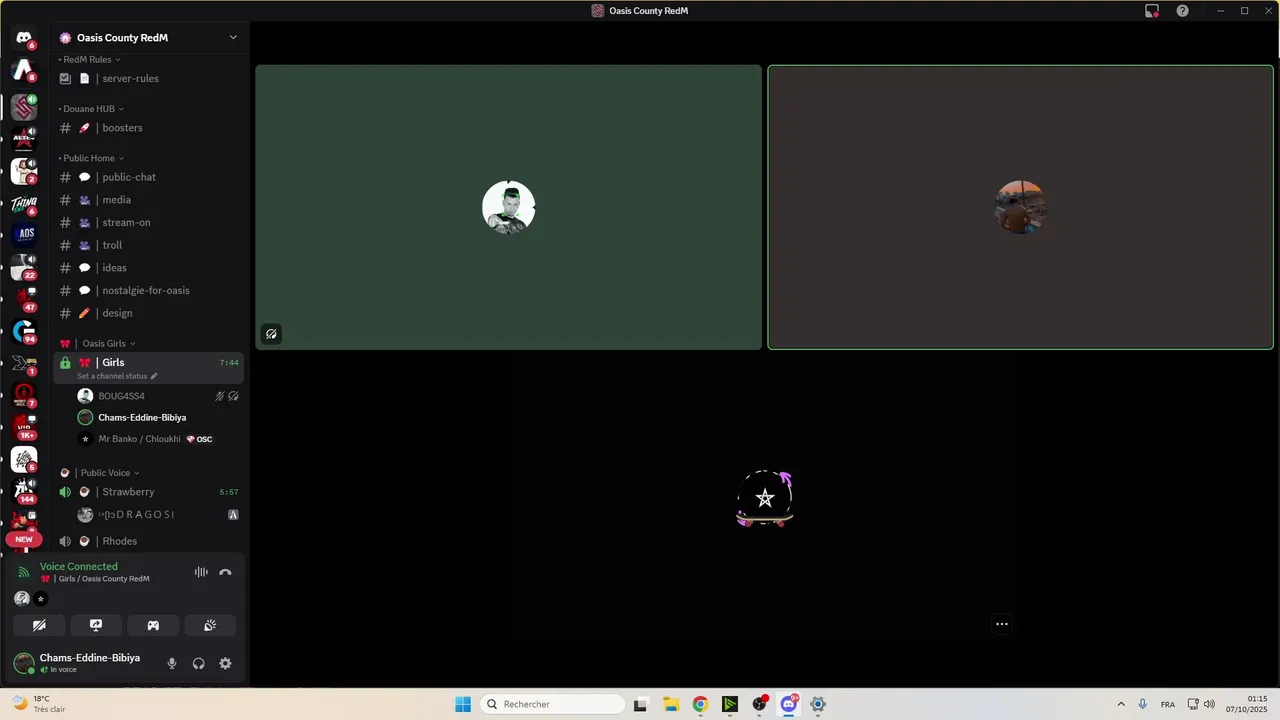
Task: Open Task View on the taskbar
Action: 640,704
